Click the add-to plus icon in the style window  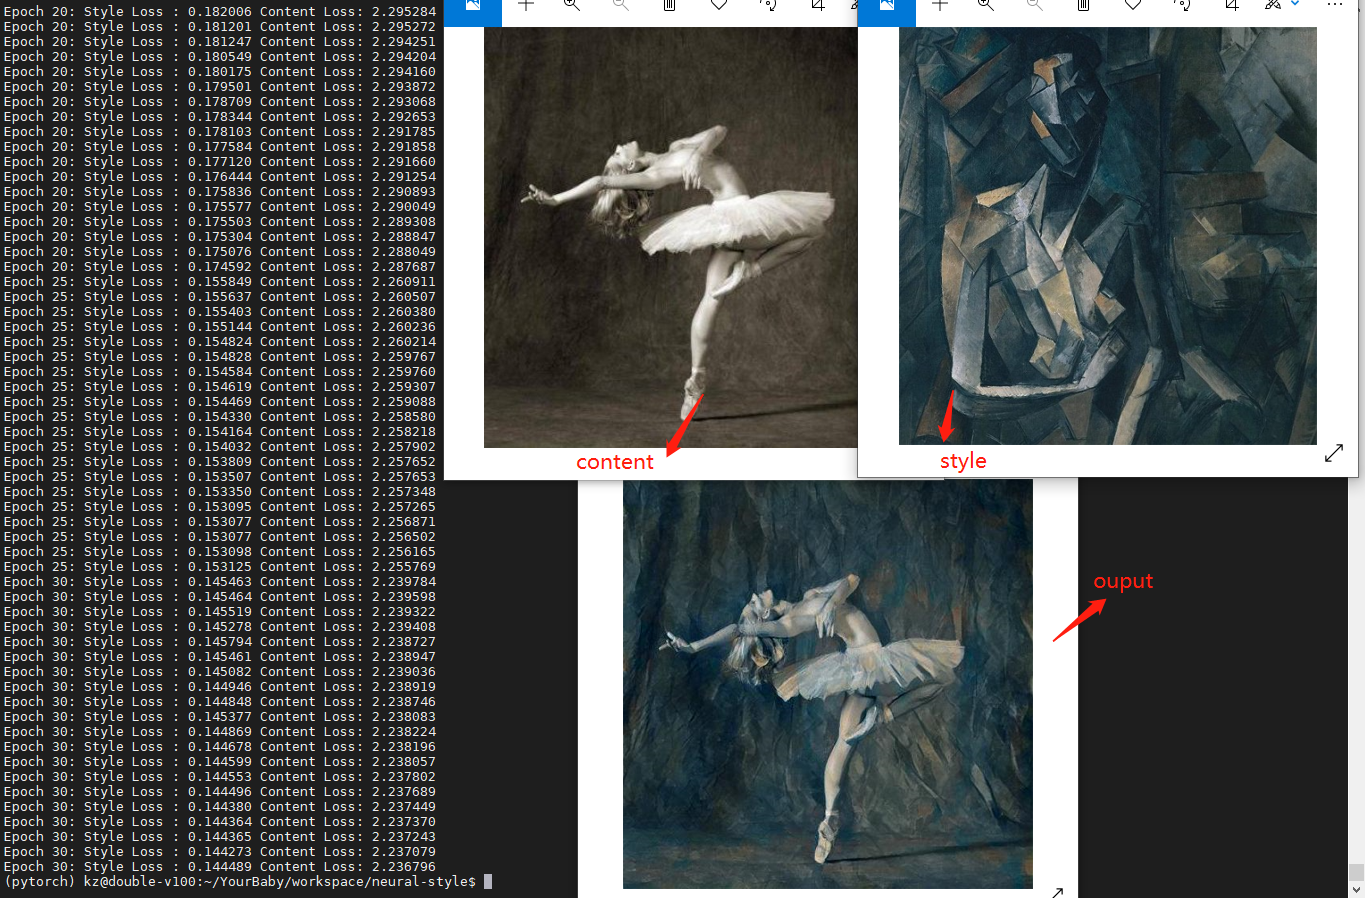click(x=940, y=6)
